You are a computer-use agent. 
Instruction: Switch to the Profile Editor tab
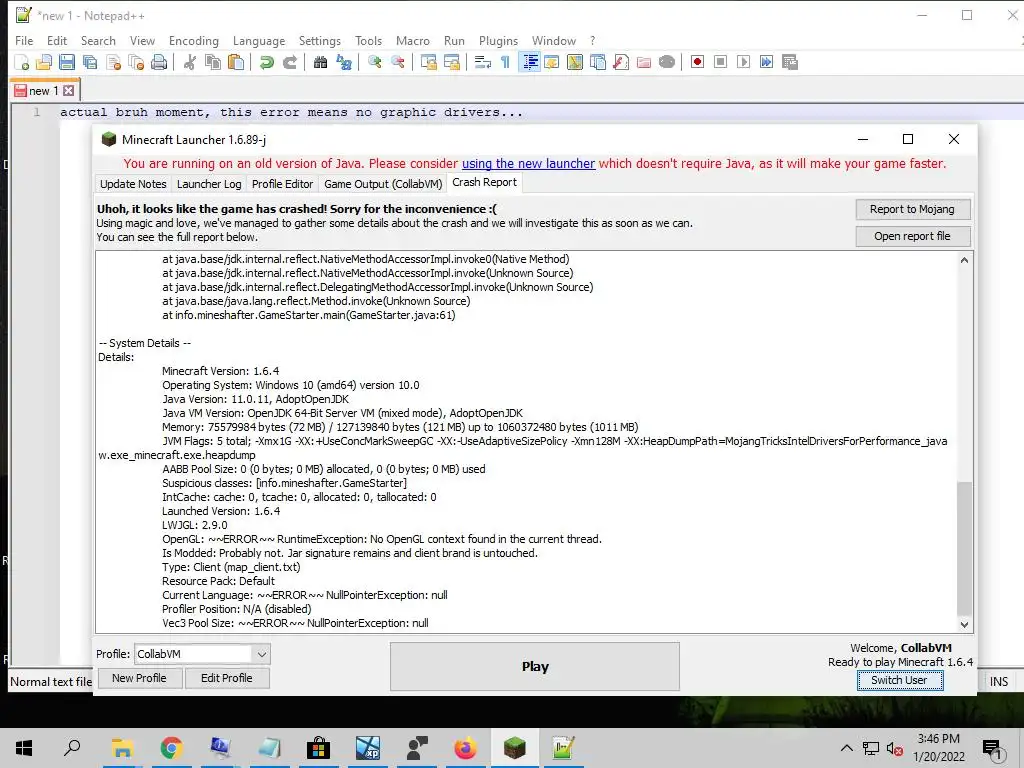(282, 184)
